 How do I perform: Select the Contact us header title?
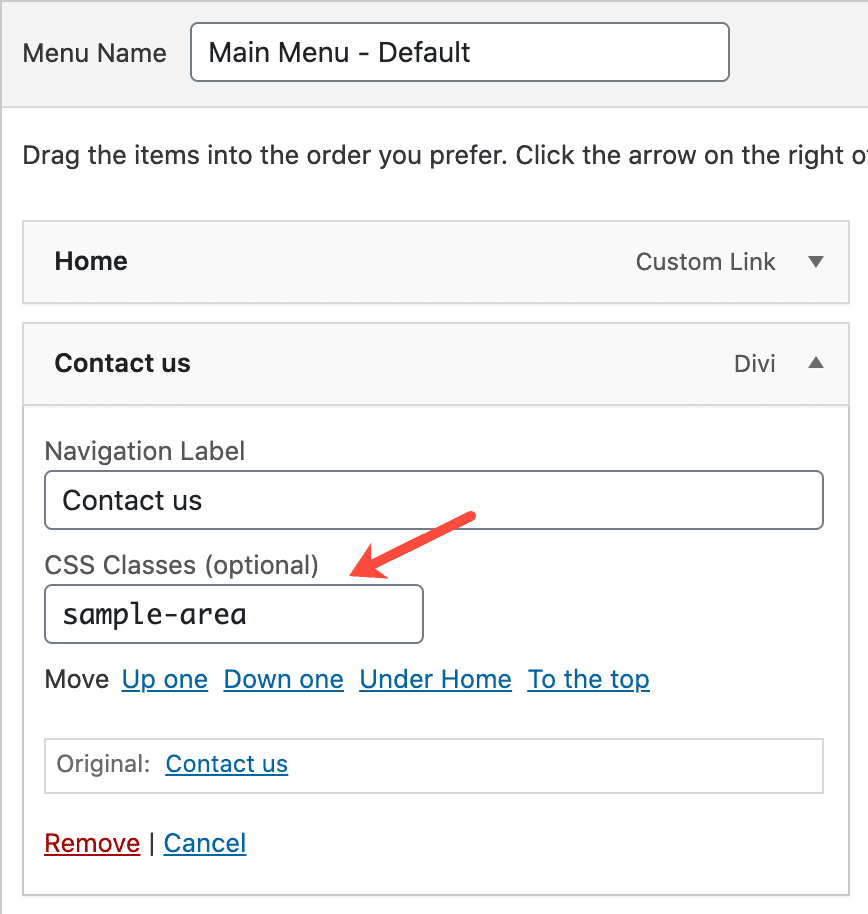(122, 363)
